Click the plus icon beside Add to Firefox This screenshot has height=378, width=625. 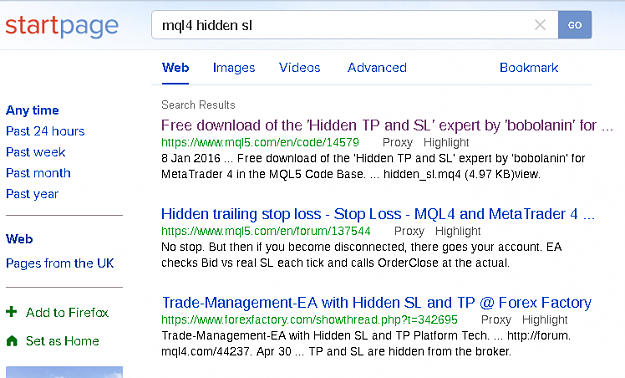[12, 312]
